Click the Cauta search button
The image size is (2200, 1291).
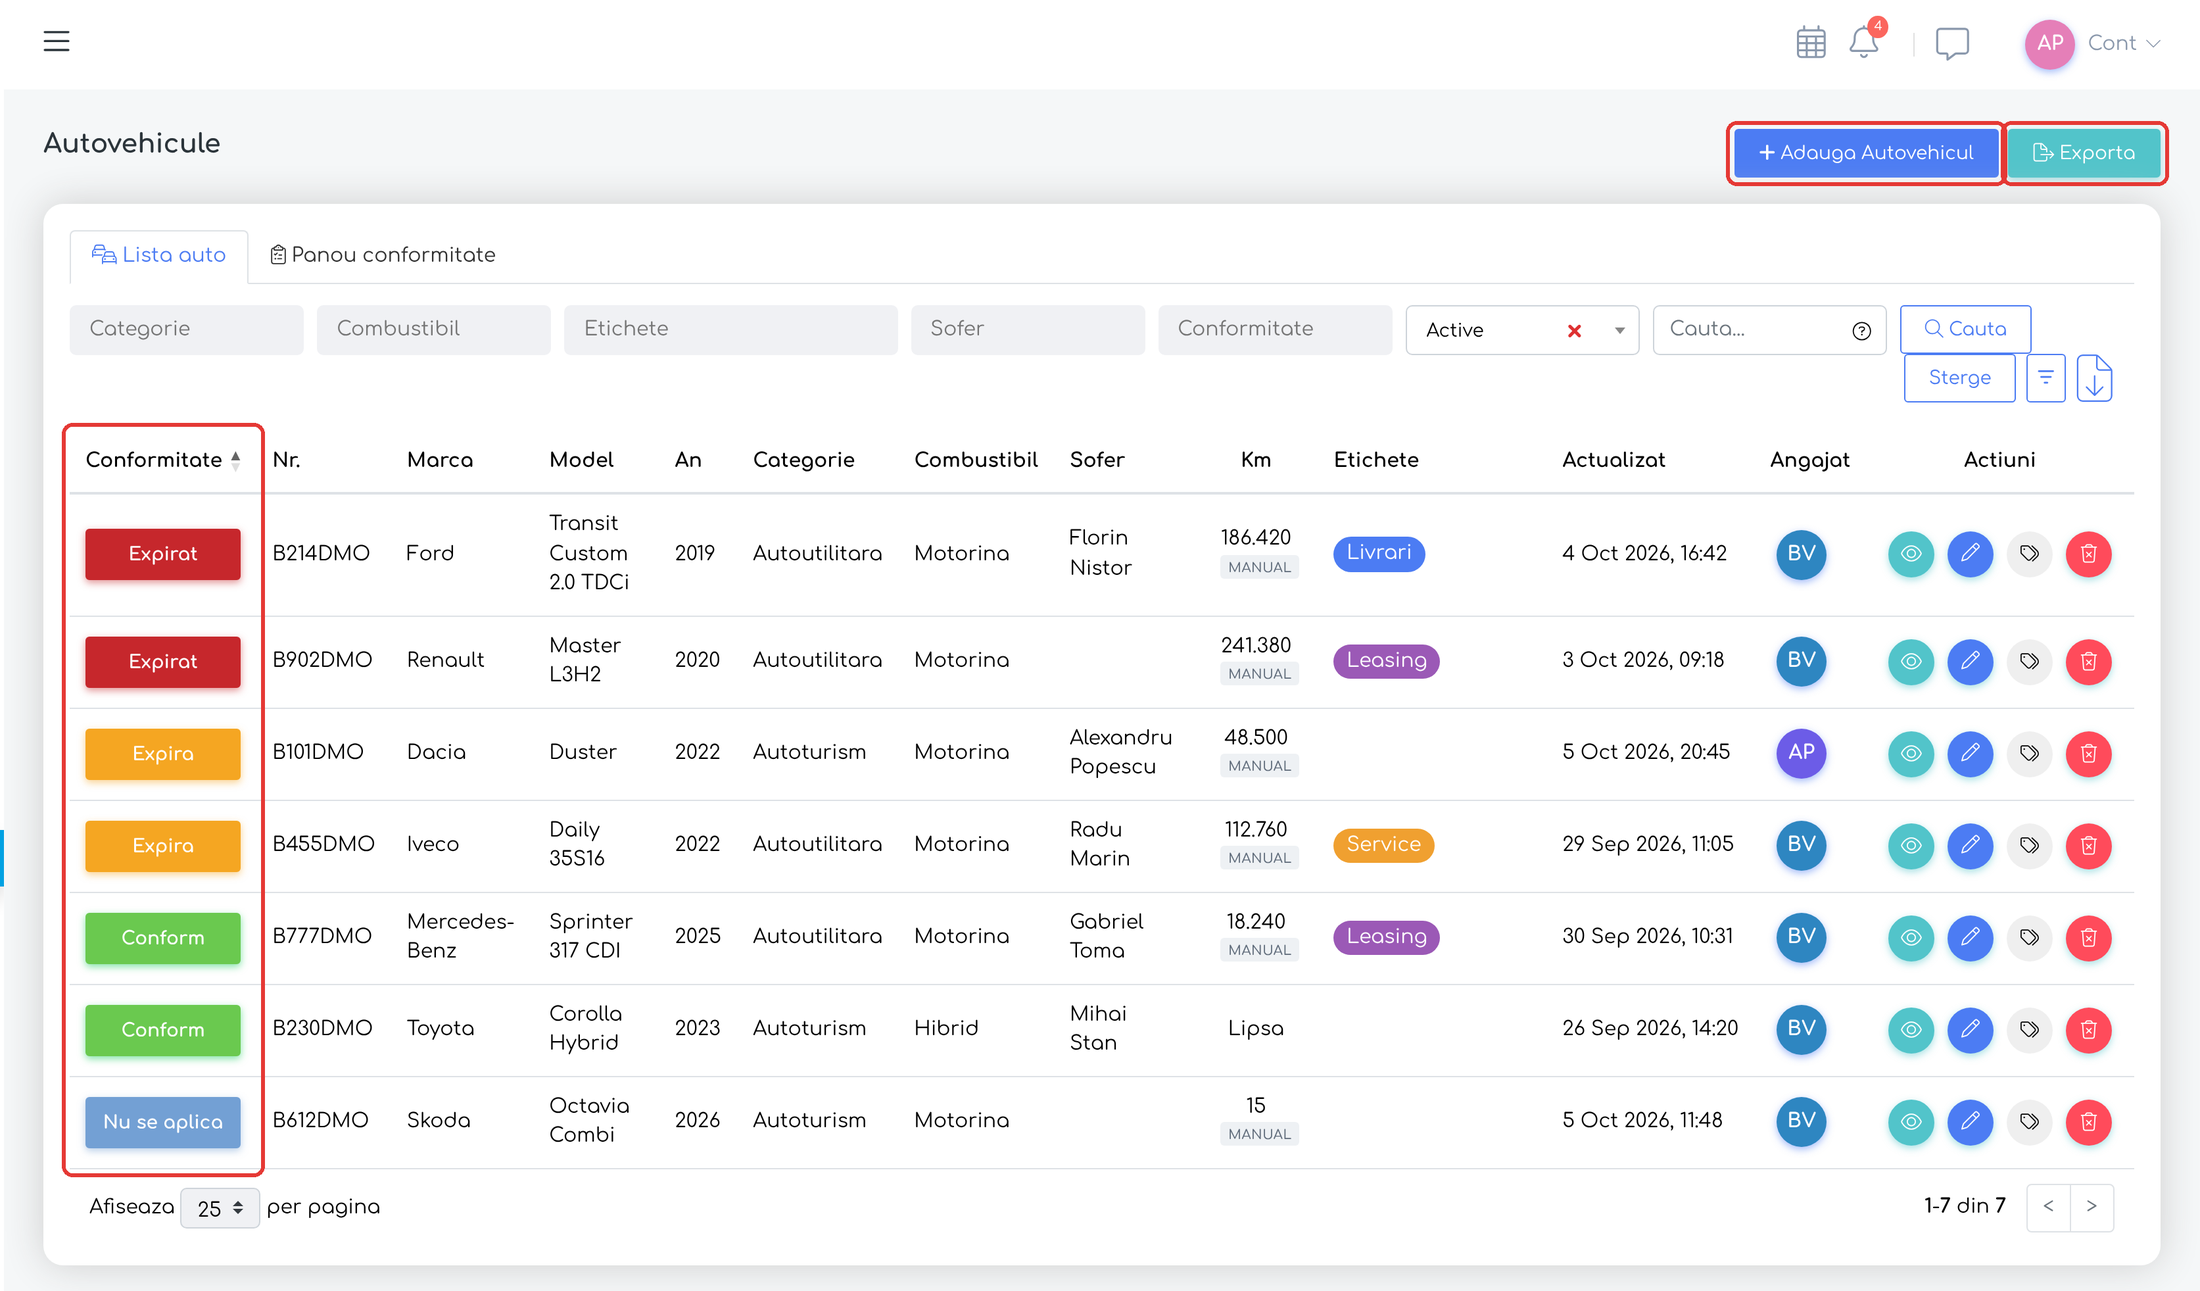1965,329
